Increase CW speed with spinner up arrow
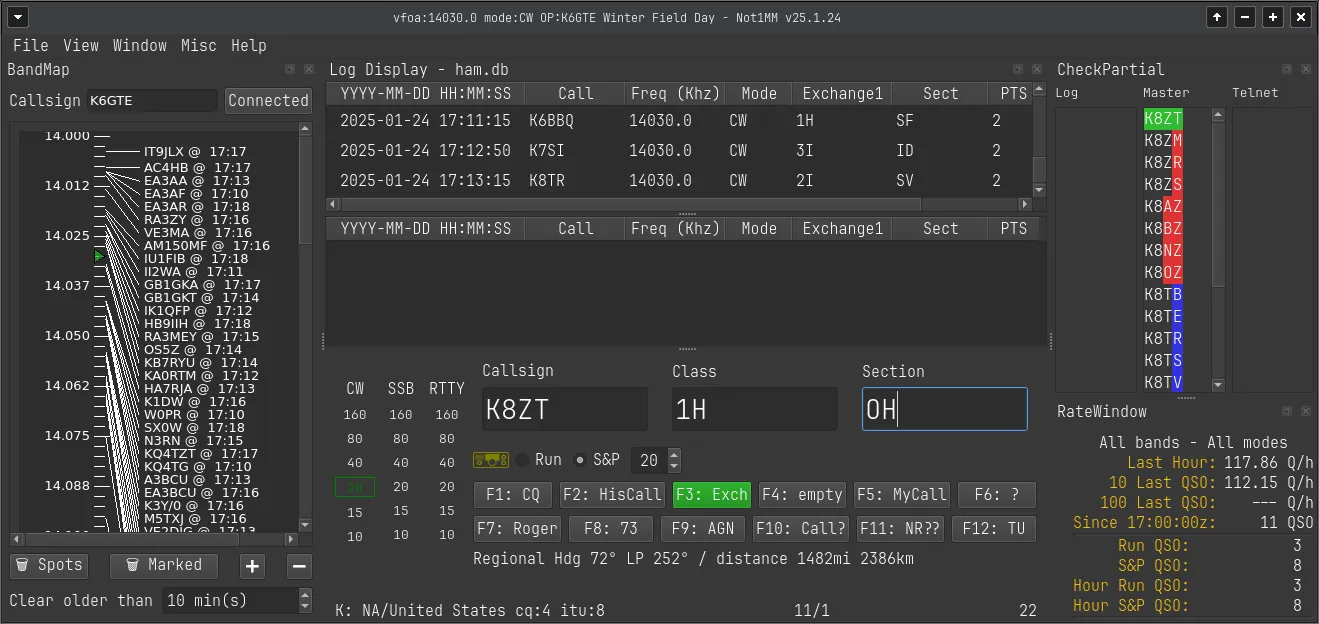Image resolution: width=1319 pixels, height=624 pixels. click(674, 454)
